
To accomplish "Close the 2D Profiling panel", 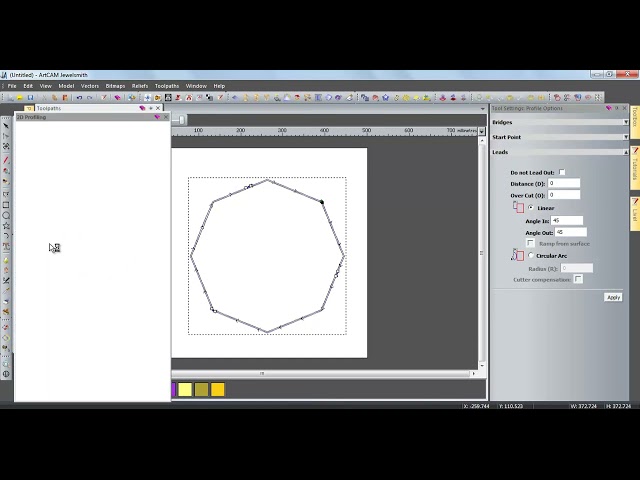I will tap(166, 117).
